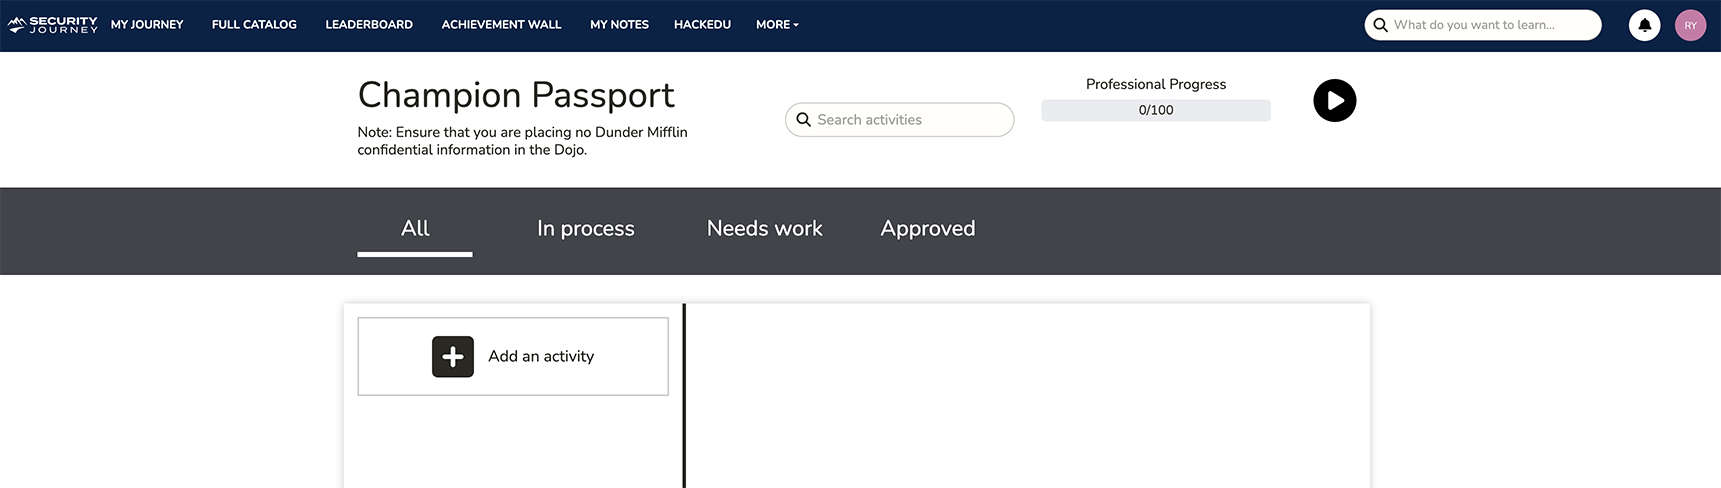Click the Security Journey logo

pos(53,25)
